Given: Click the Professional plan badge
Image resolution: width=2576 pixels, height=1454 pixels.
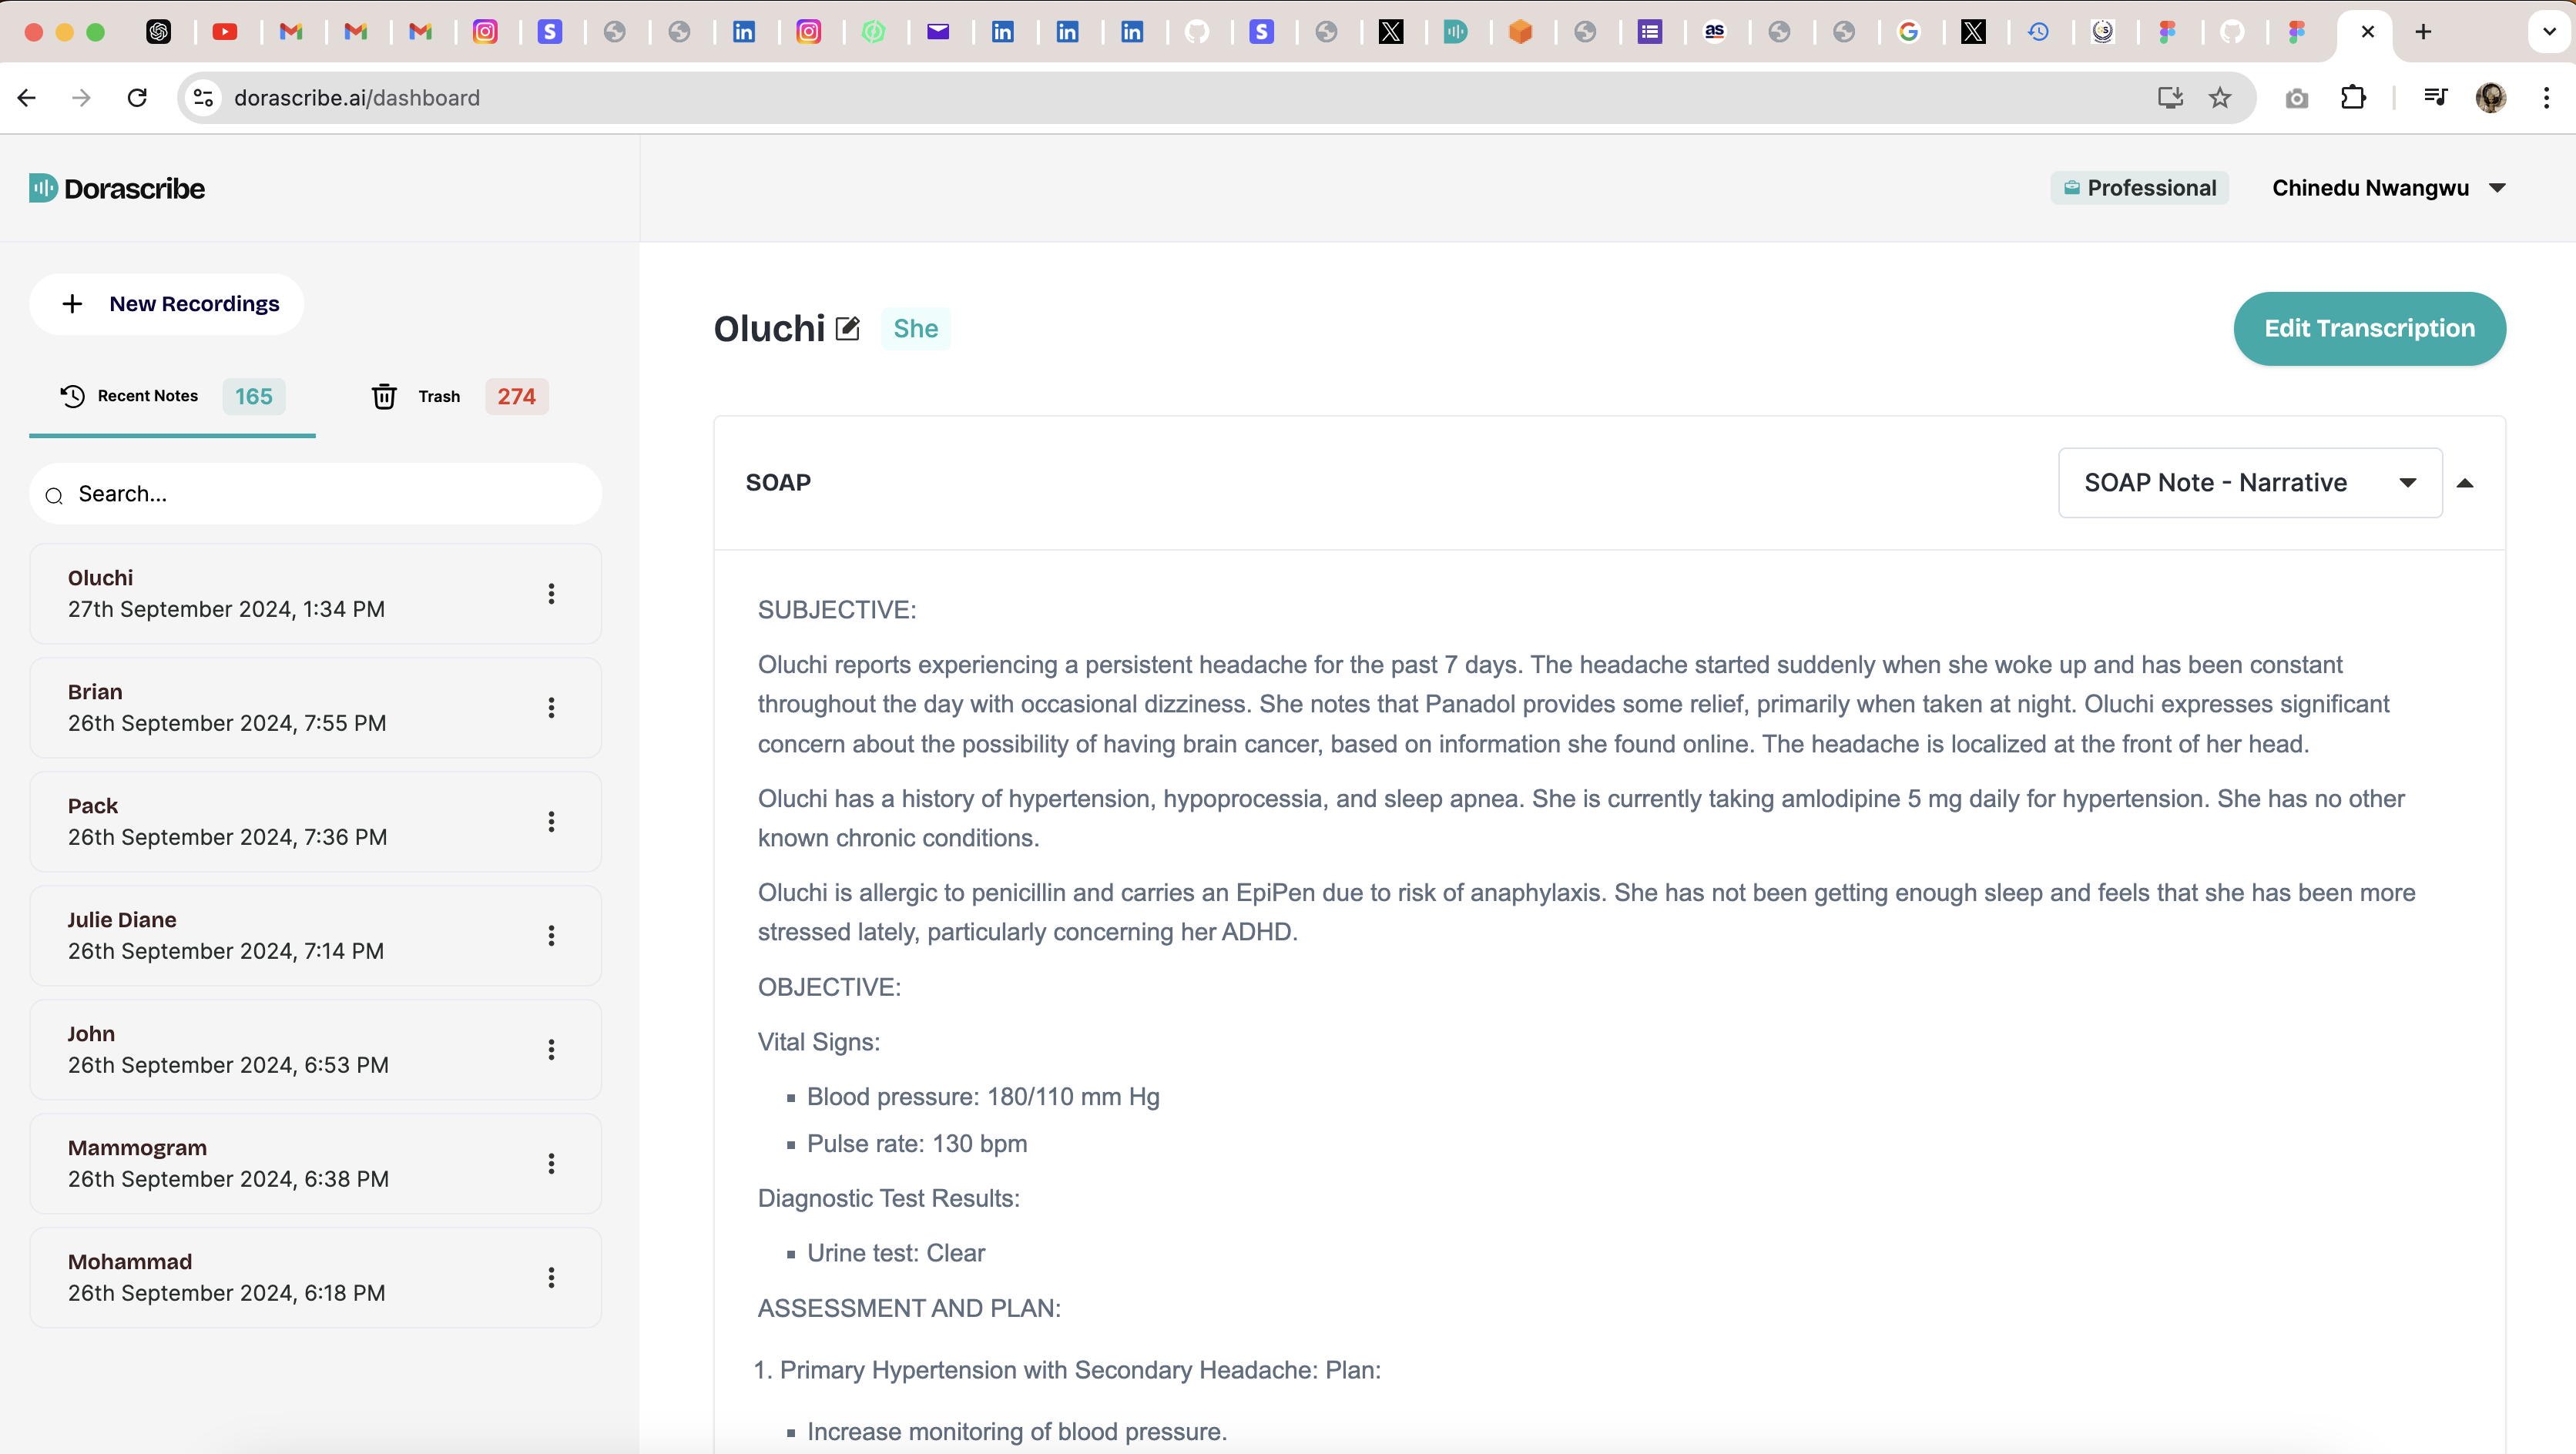Looking at the screenshot, I should (x=2140, y=188).
